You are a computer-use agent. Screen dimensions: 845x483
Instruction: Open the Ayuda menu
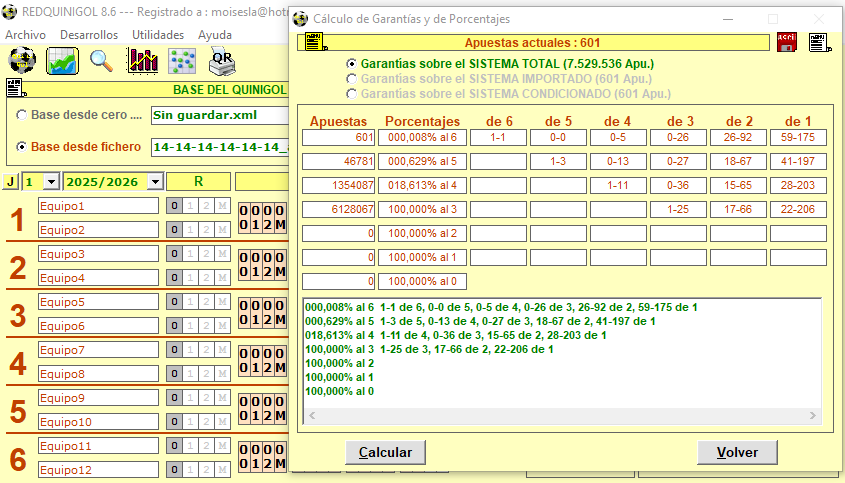coord(214,35)
